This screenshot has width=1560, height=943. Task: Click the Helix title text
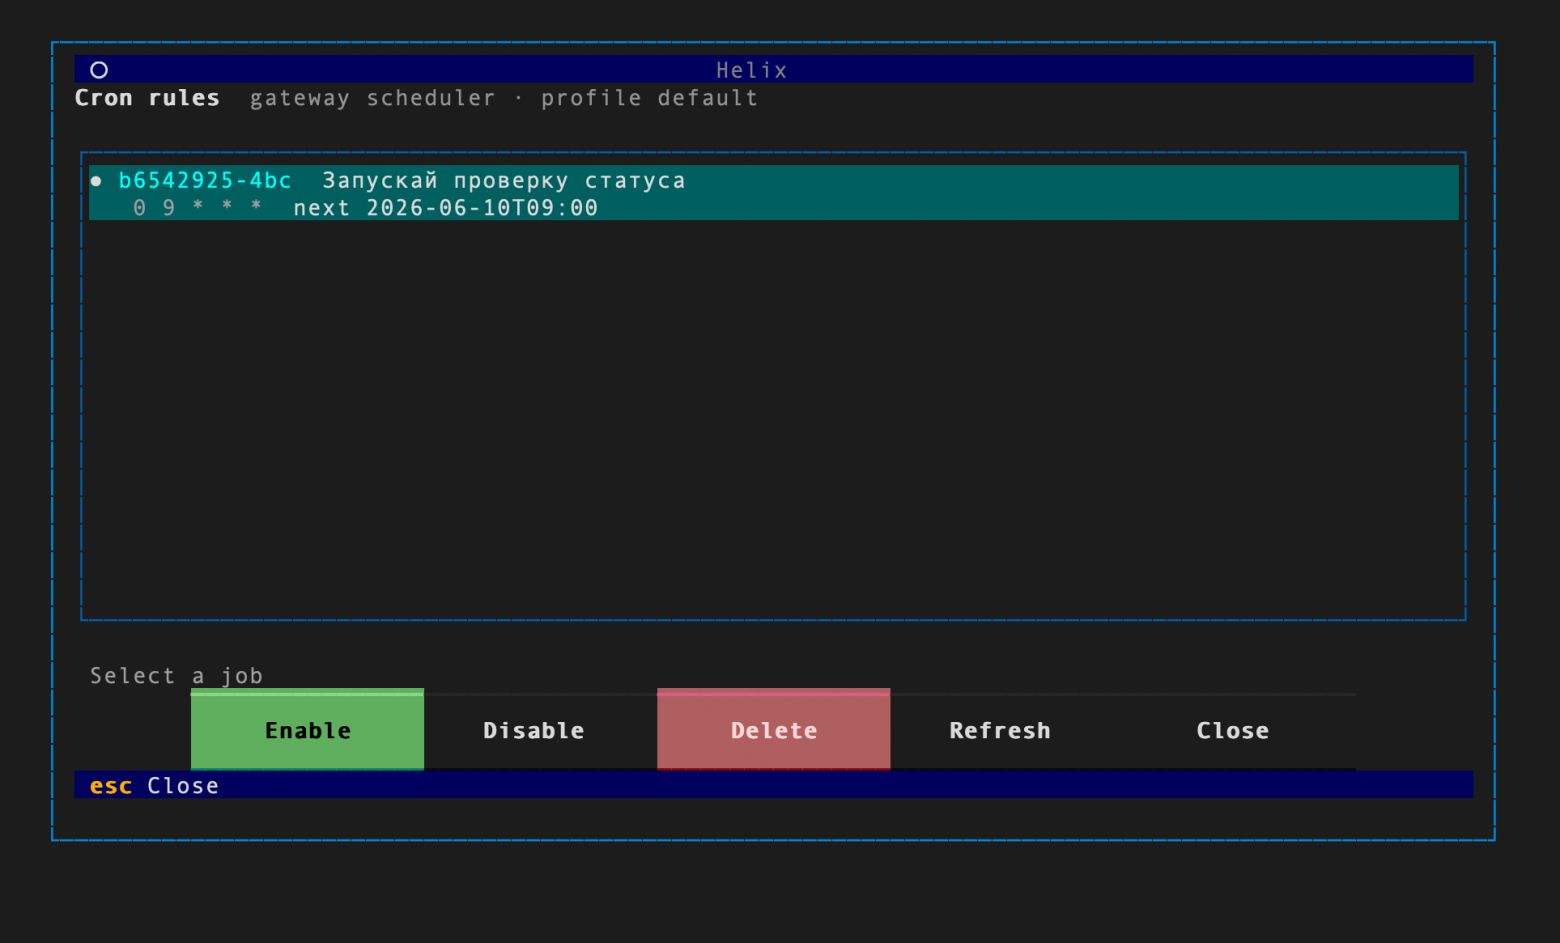(752, 70)
